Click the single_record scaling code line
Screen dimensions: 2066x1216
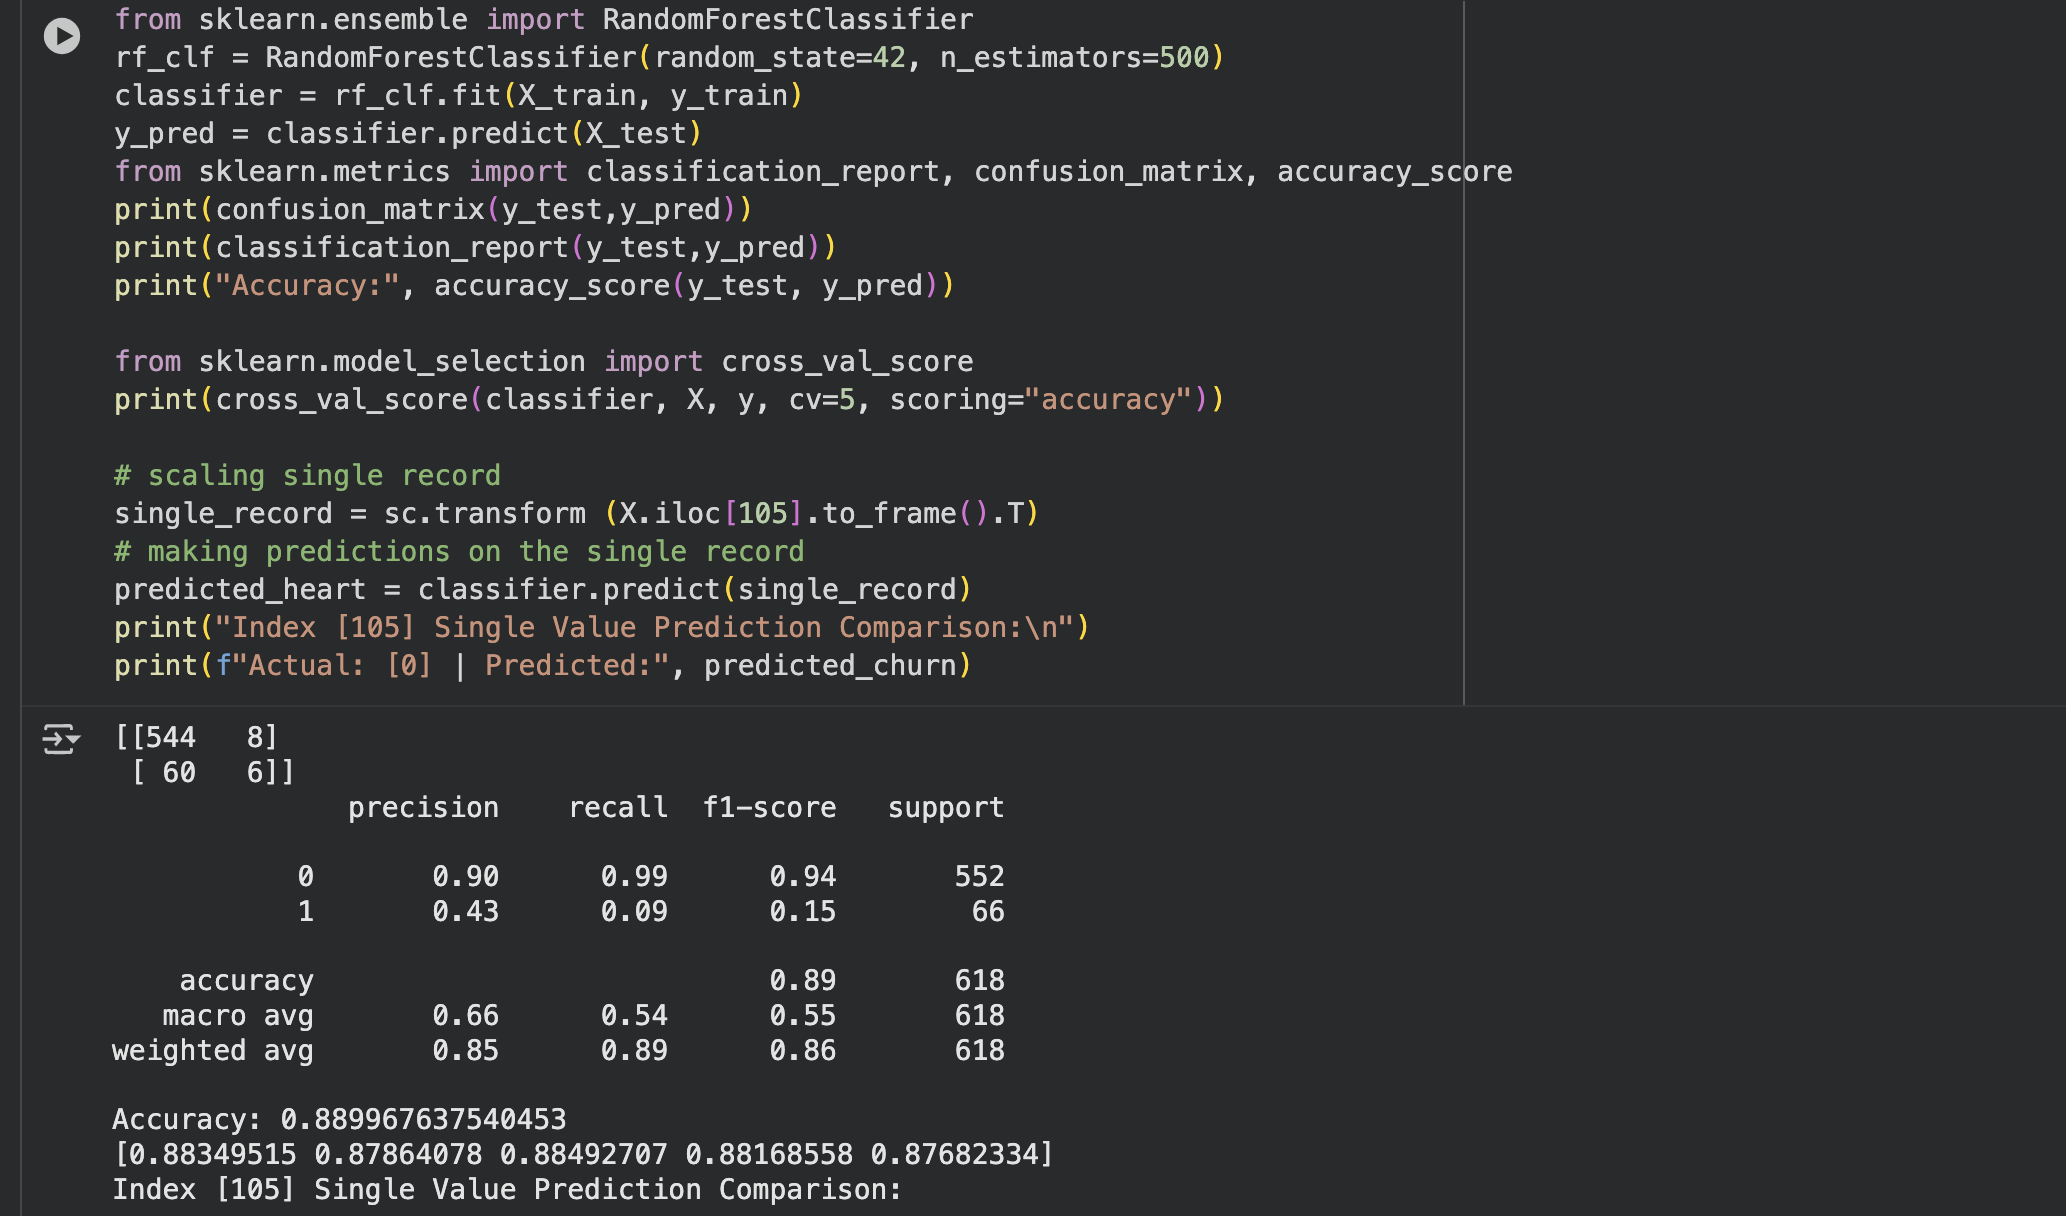tap(576, 513)
